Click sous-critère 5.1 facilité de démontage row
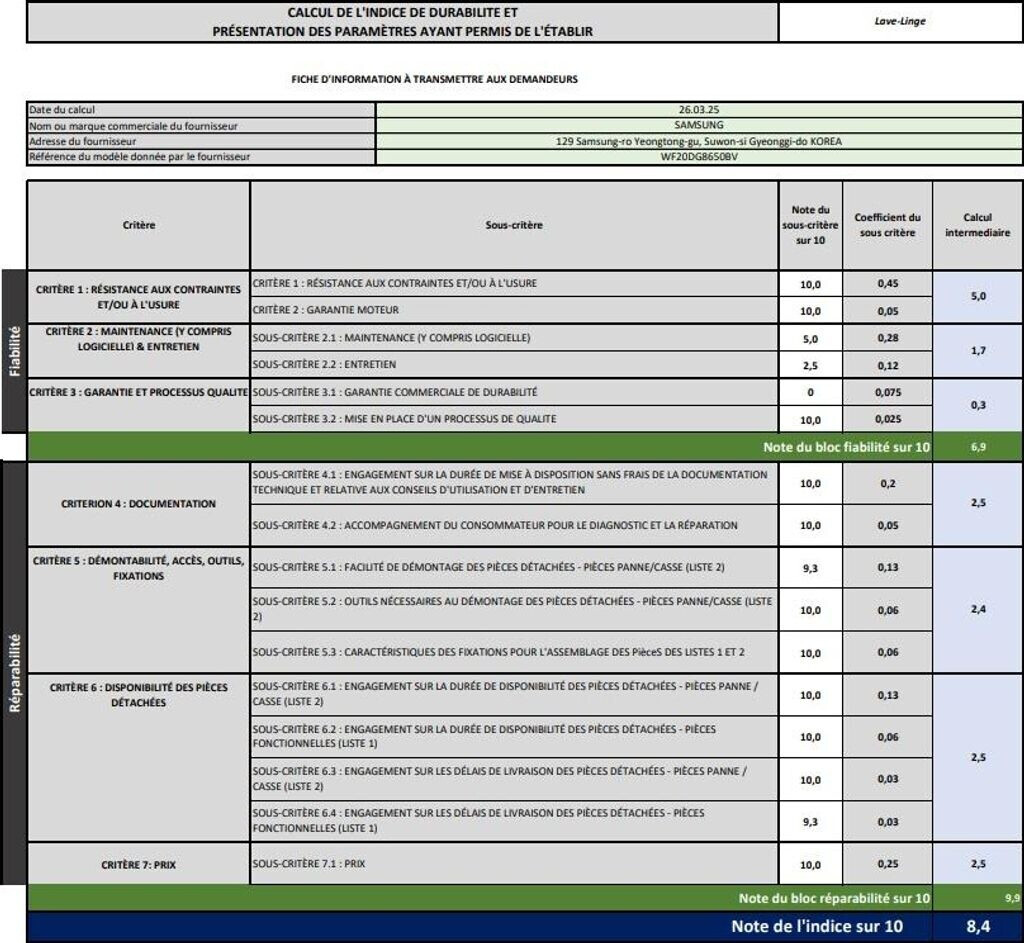1024x943 pixels. pos(513,567)
